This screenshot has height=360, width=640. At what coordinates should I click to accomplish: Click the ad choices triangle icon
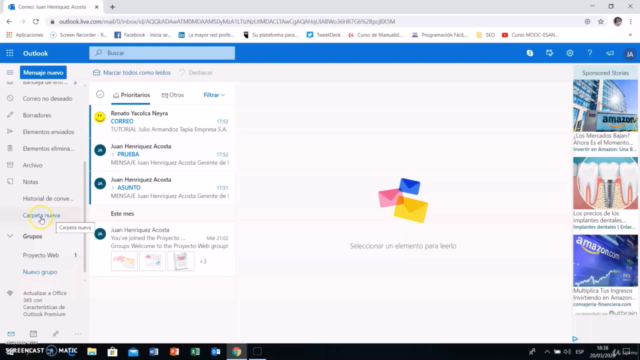(575, 339)
